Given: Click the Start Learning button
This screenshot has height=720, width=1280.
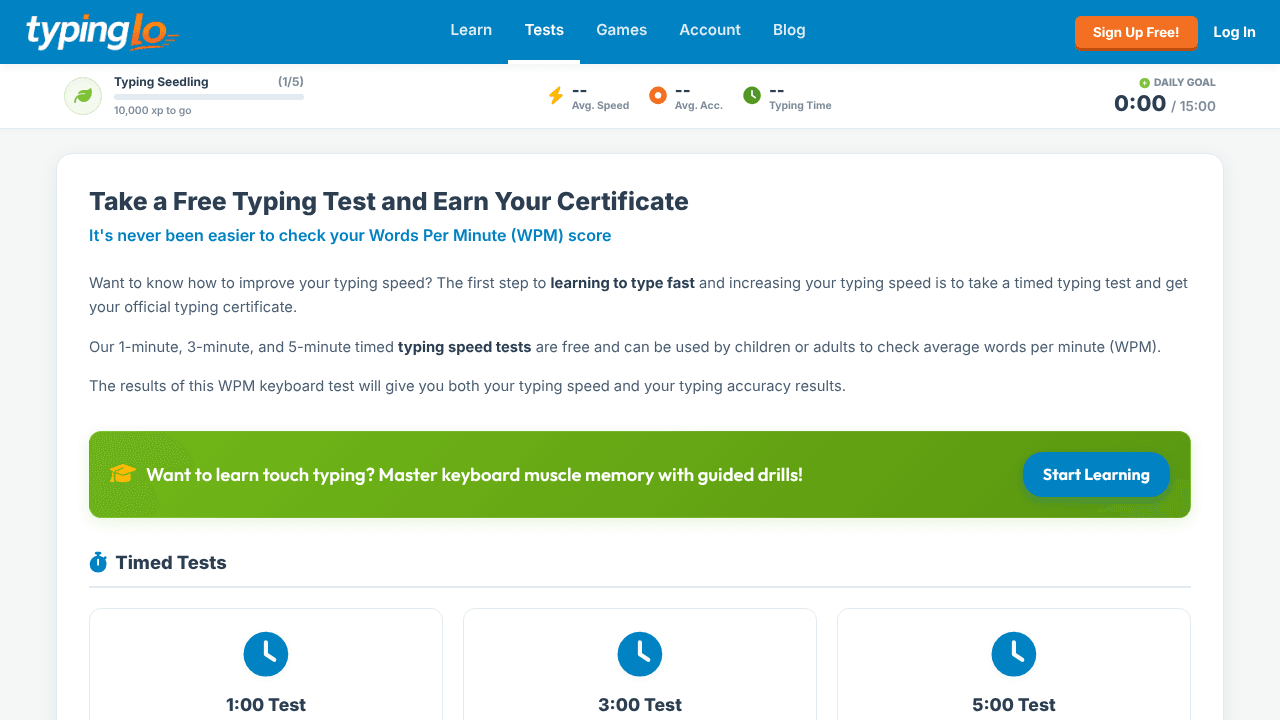Looking at the screenshot, I should [x=1096, y=475].
